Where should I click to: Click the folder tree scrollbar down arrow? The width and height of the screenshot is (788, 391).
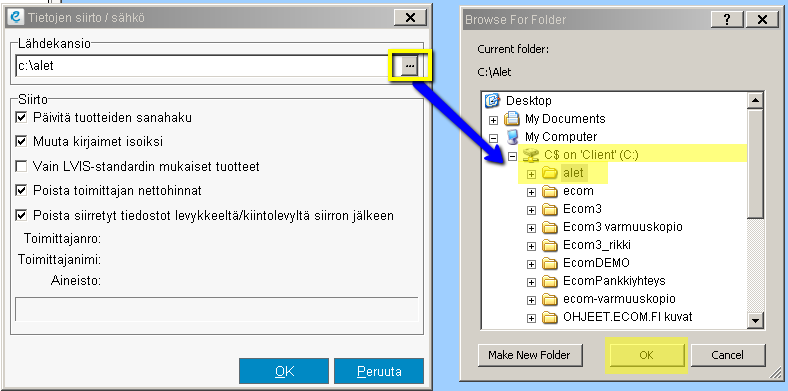[x=755, y=320]
